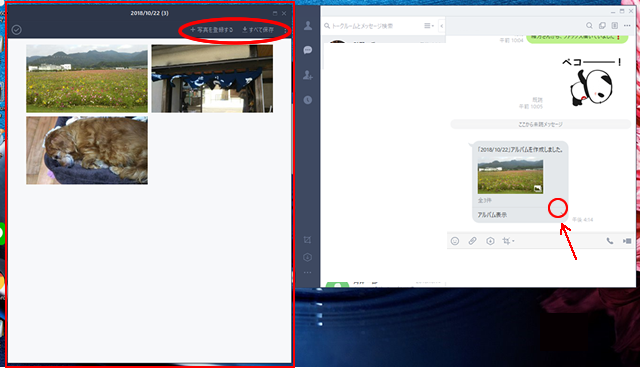This screenshot has height=368, width=640.
Task: Search in chat with magnifier icon
Action: 589,26
